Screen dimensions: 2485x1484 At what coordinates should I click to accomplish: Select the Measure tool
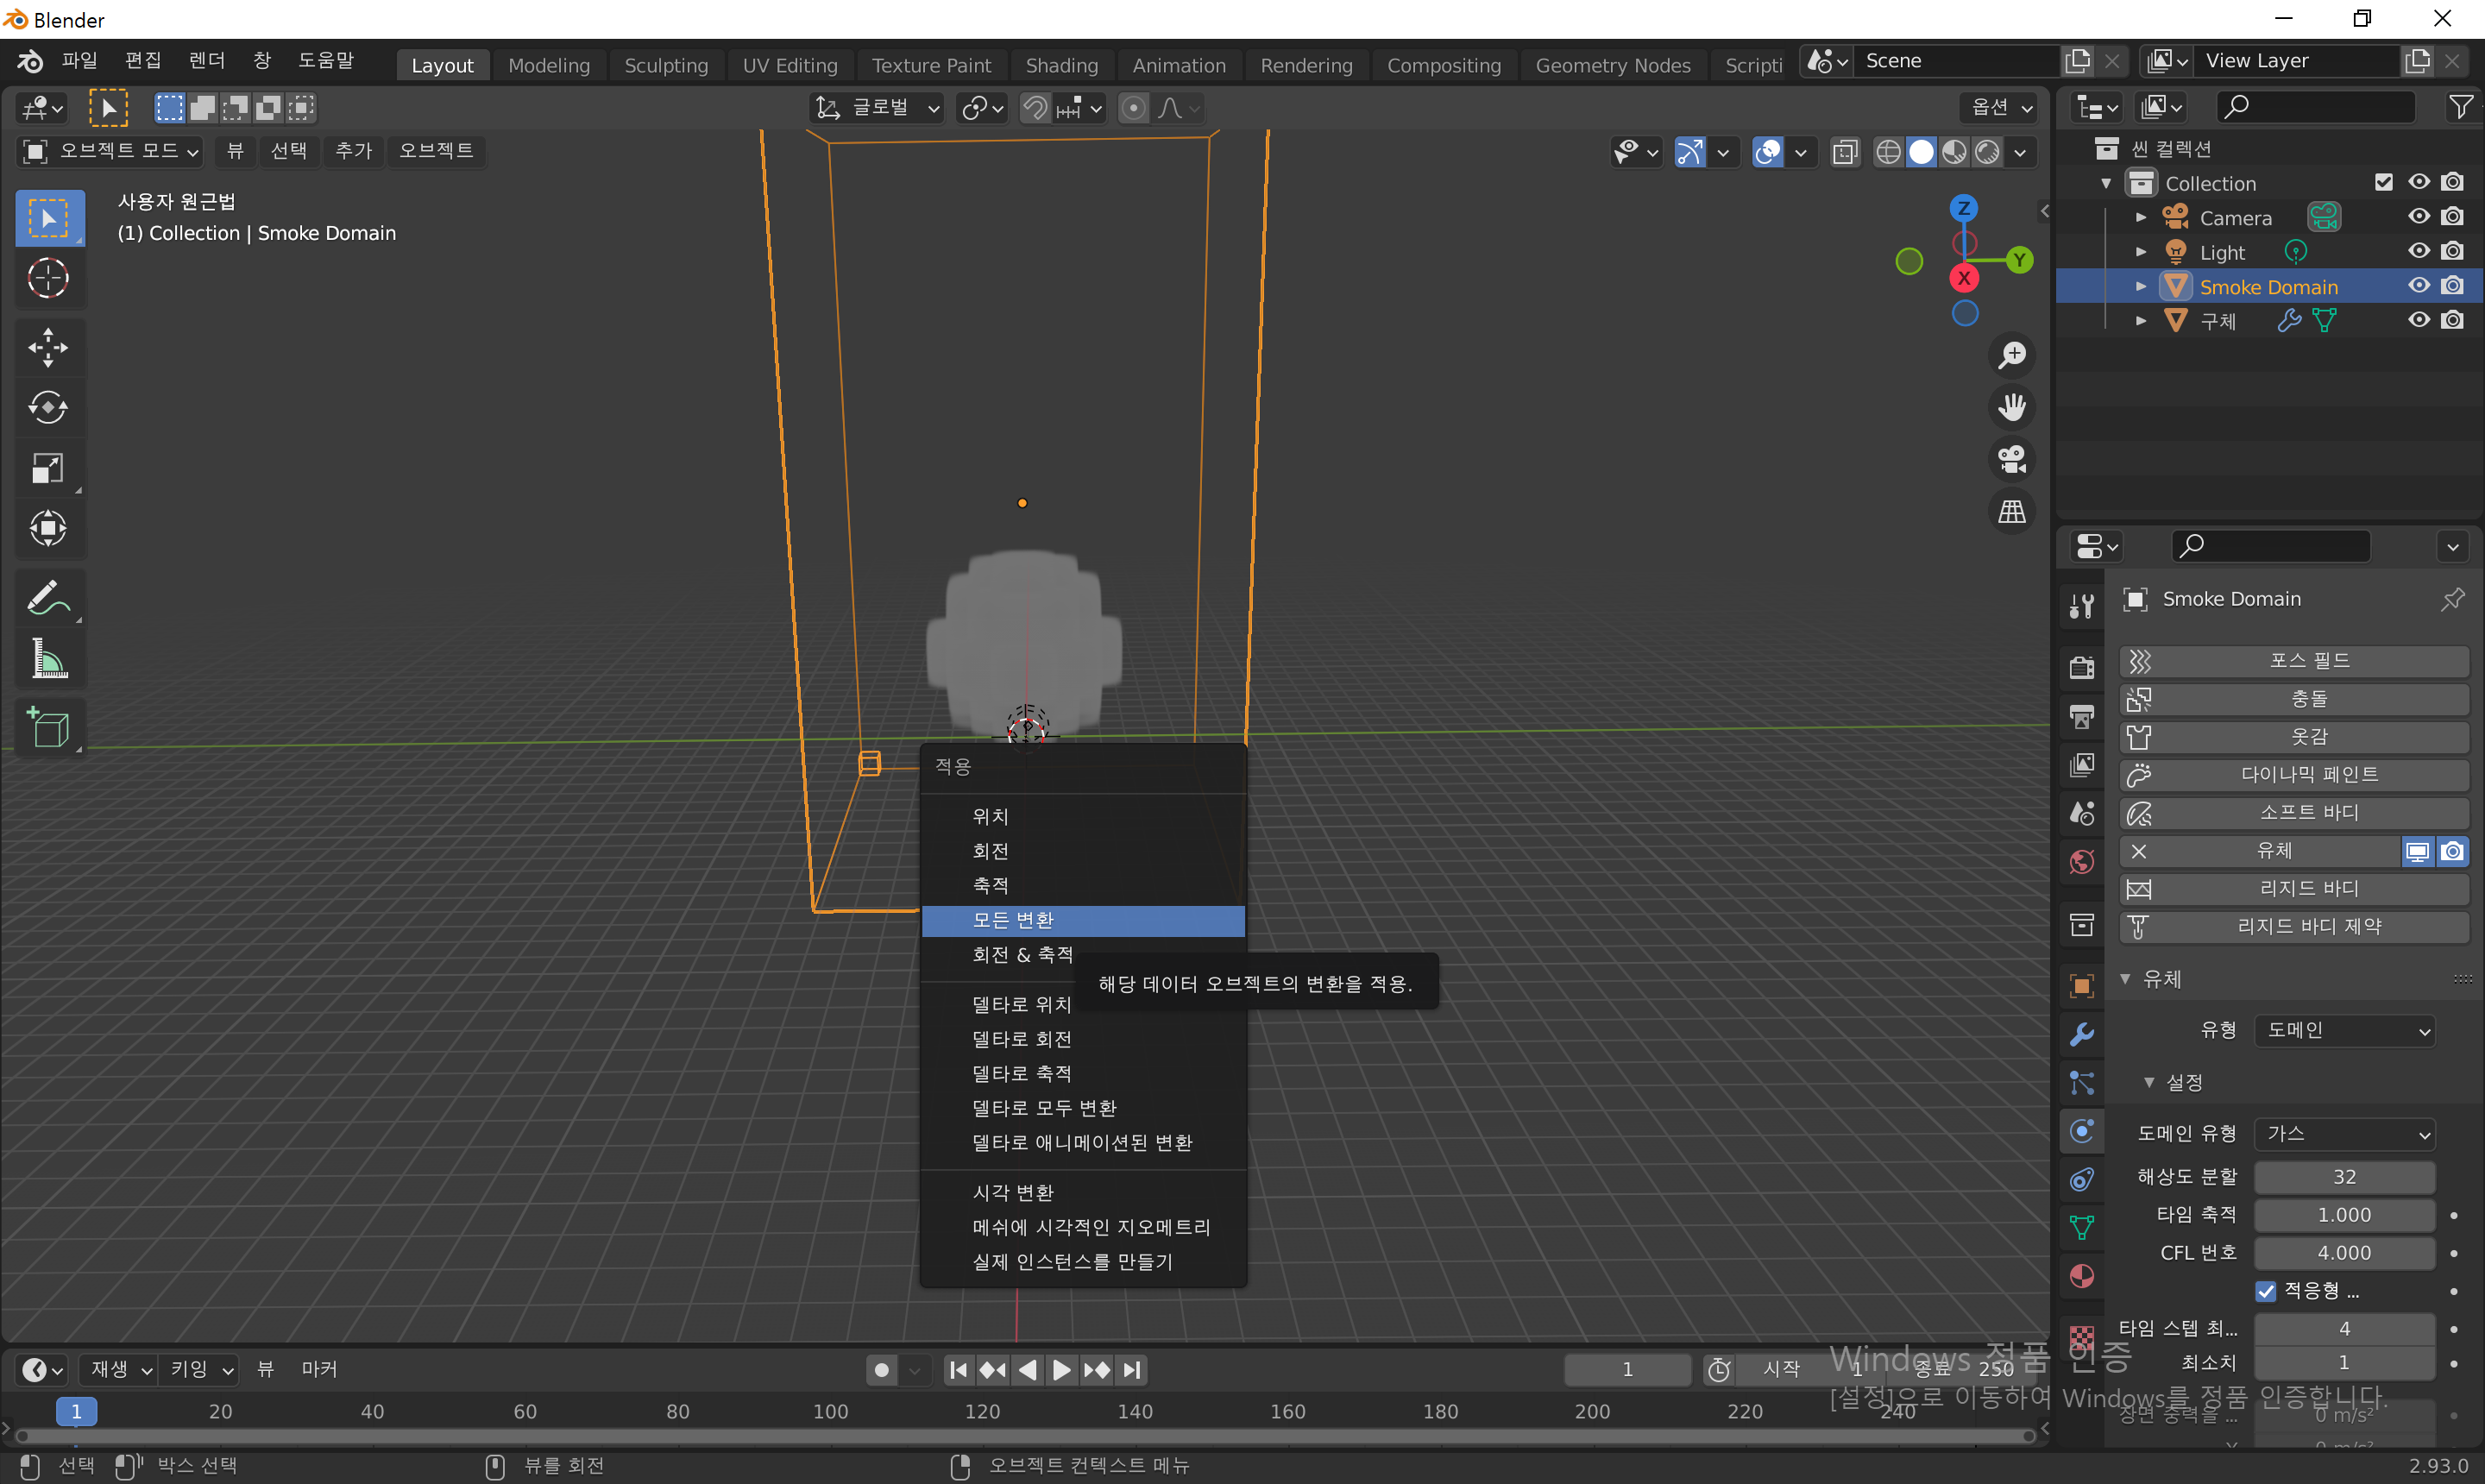tap(48, 658)
